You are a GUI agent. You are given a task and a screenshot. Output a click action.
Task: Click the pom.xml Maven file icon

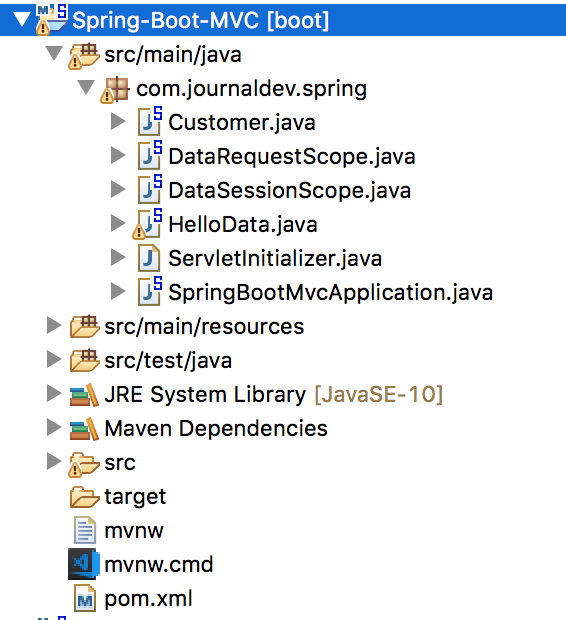tap(85, 599)
